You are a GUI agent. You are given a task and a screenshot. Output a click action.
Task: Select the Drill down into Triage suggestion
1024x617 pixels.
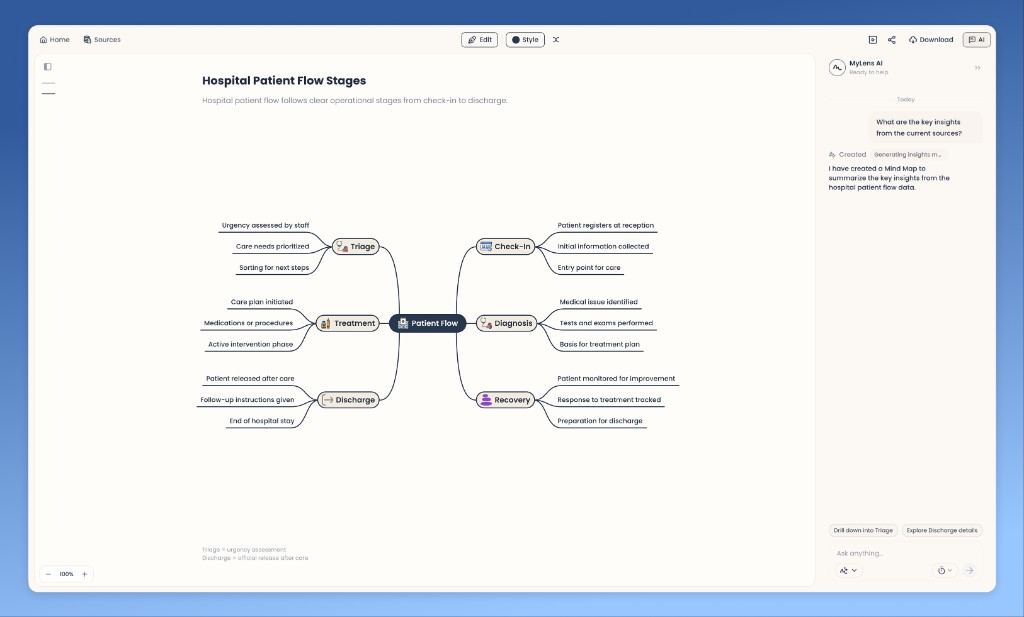[863, 530]
